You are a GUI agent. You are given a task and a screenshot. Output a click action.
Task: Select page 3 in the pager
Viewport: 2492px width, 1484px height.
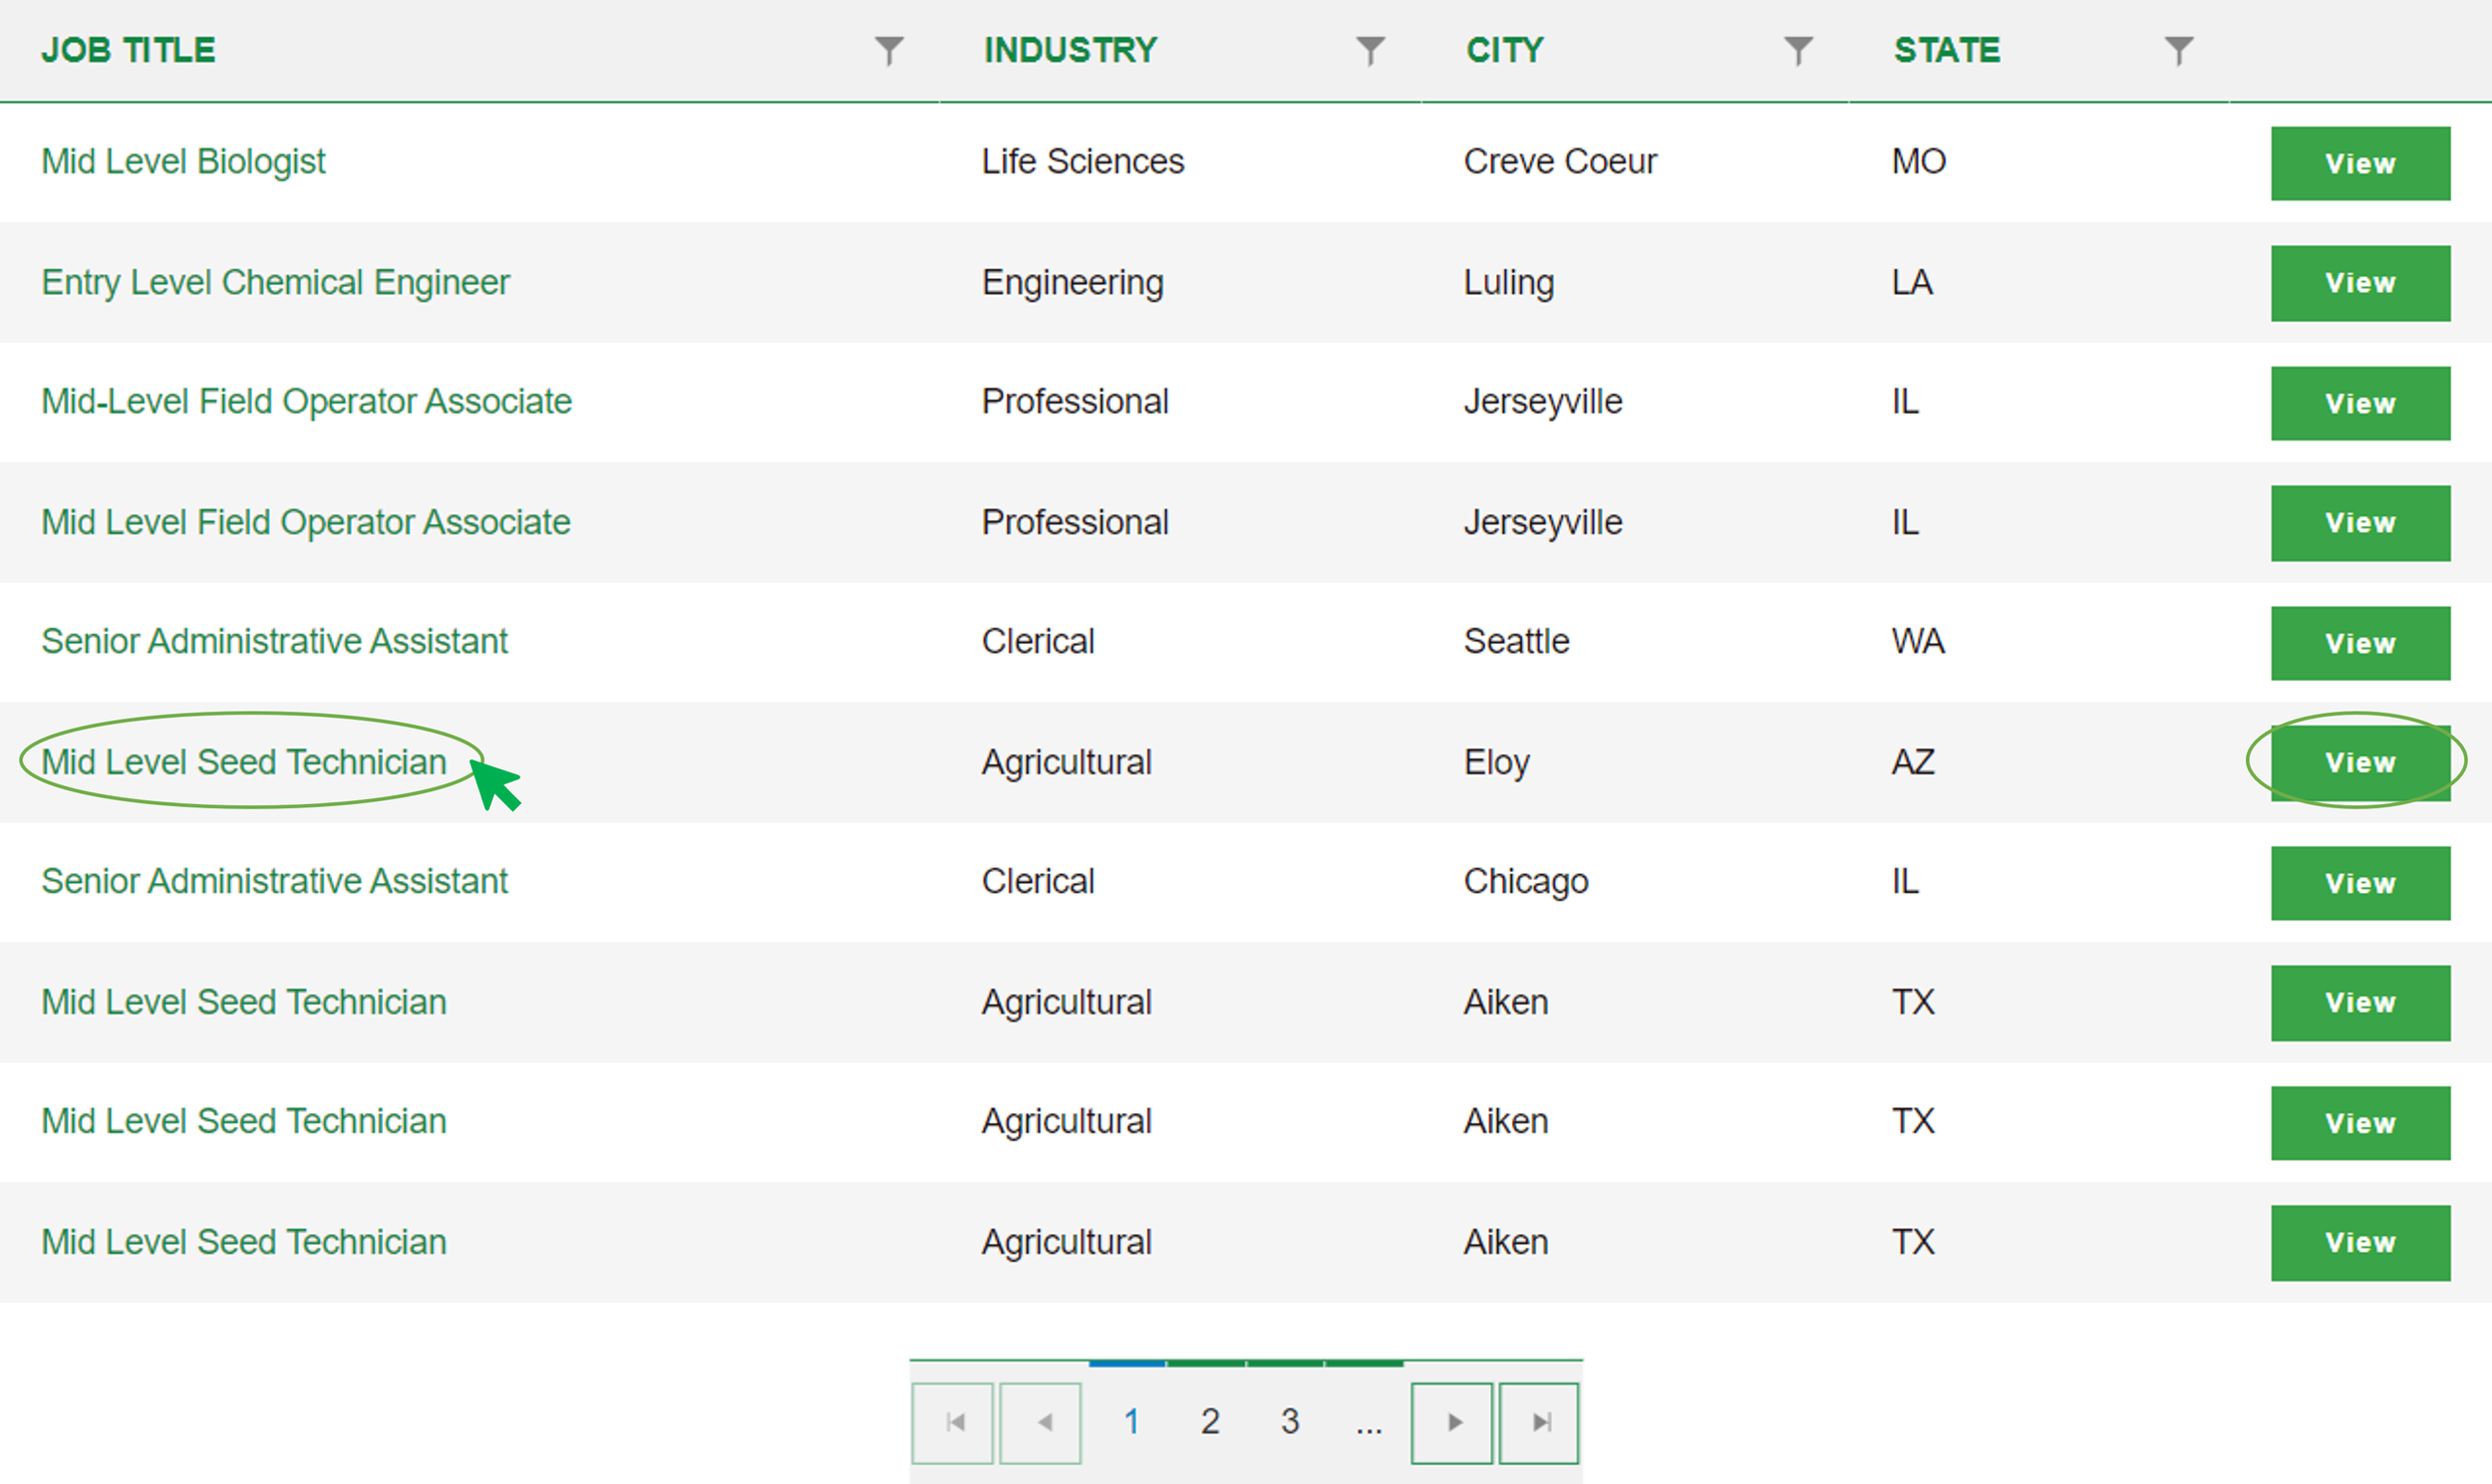1290,1421
